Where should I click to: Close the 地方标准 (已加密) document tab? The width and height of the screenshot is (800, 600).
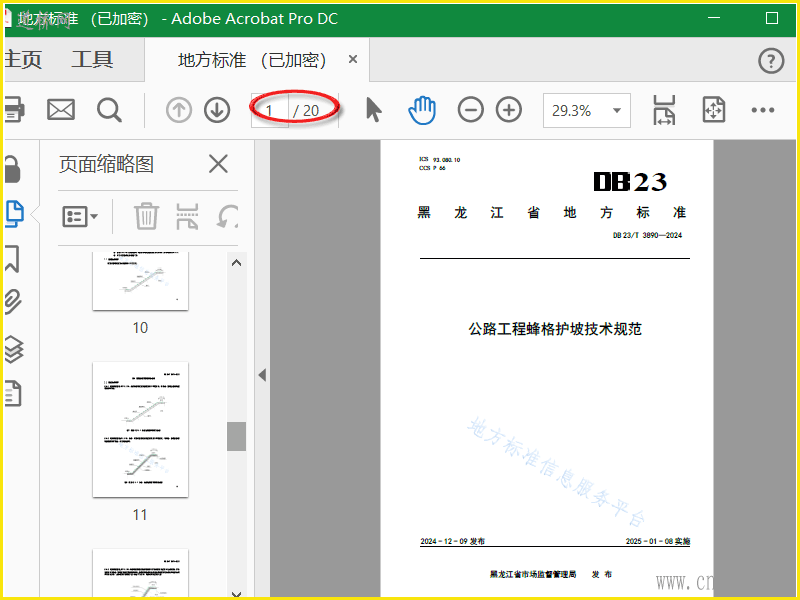click(x=353, y=59)
